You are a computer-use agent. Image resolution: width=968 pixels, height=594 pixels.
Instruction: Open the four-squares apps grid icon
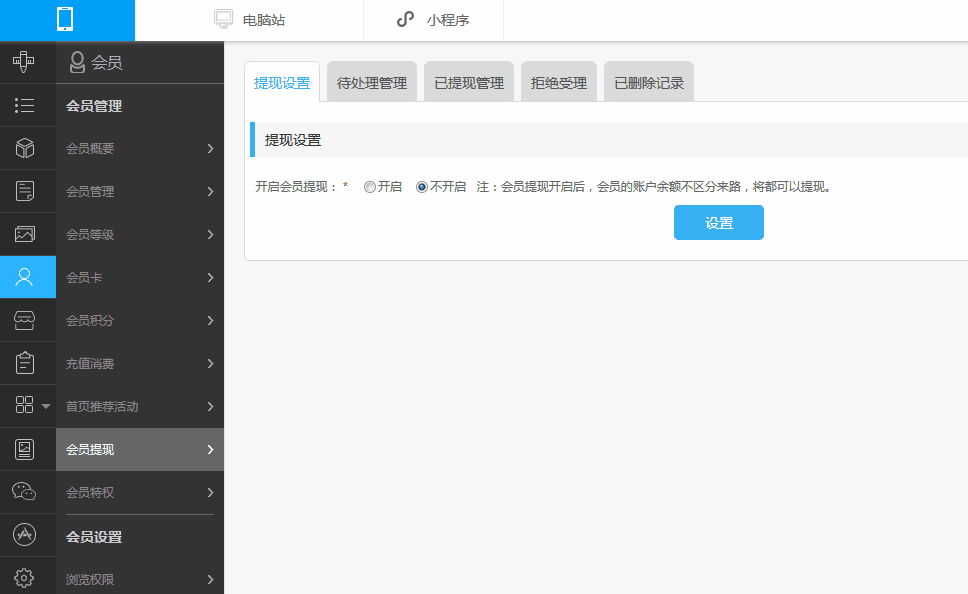click(x=24, y=405)
